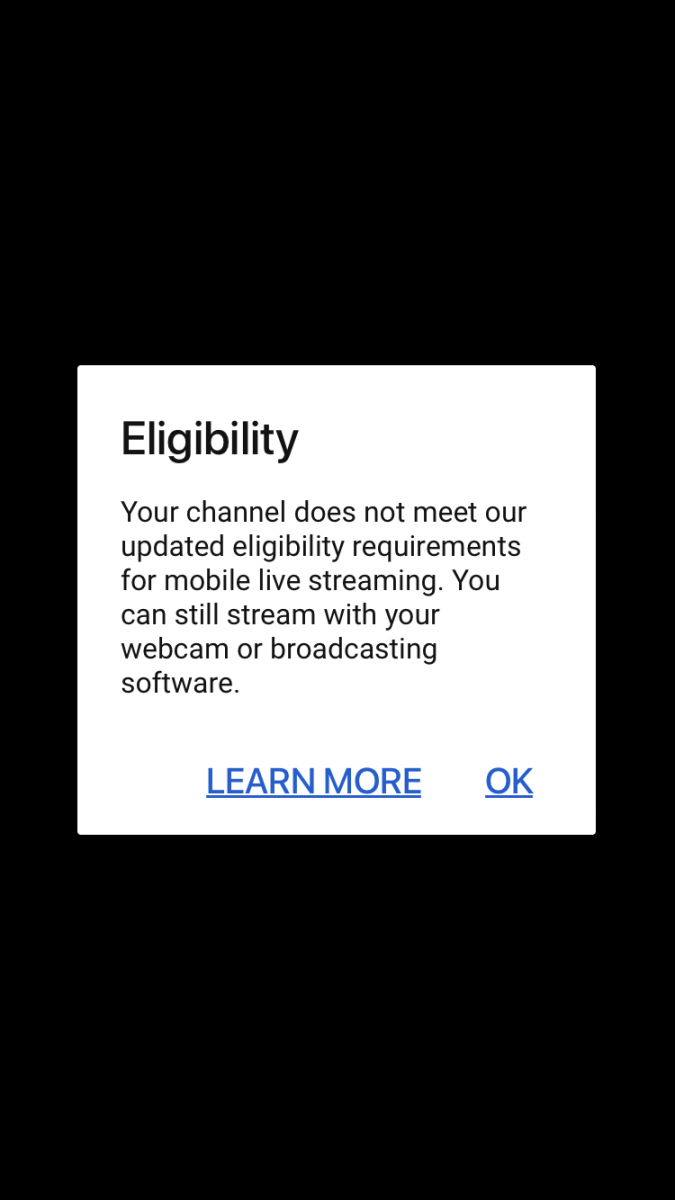The height and width of the screenshot is (1200, 675).
Task: Click the word "Your" starting the message
Action: pyautogui.click(x=149, y=512)
